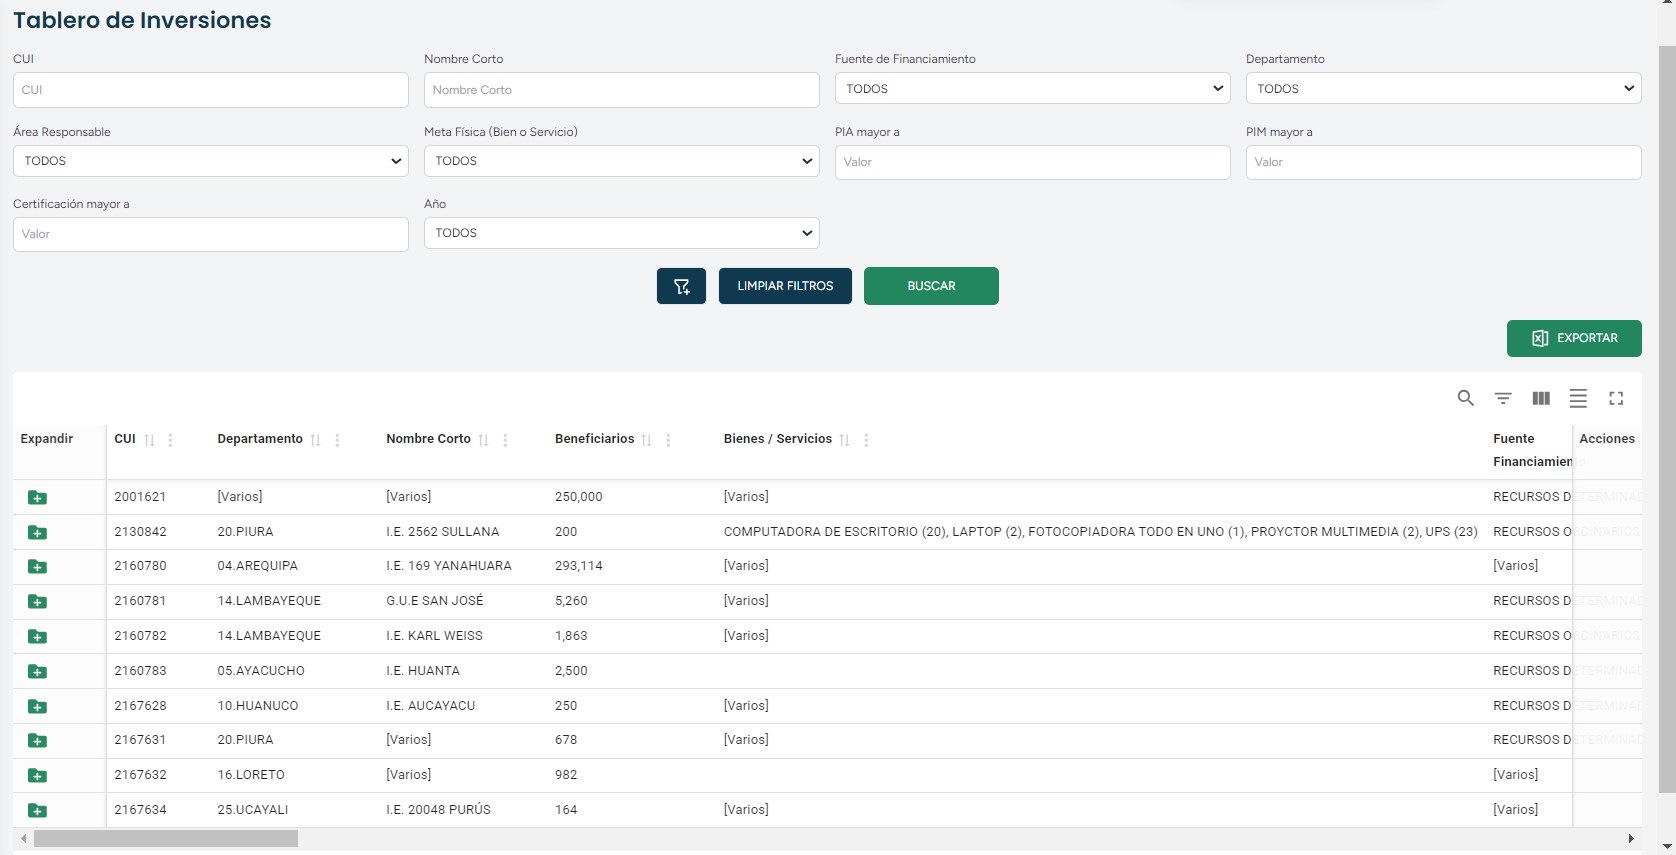Open the Departamento filter dropdown
Image resolution: width=1676 pixels, height=855 pixels.
[1443, 89]
